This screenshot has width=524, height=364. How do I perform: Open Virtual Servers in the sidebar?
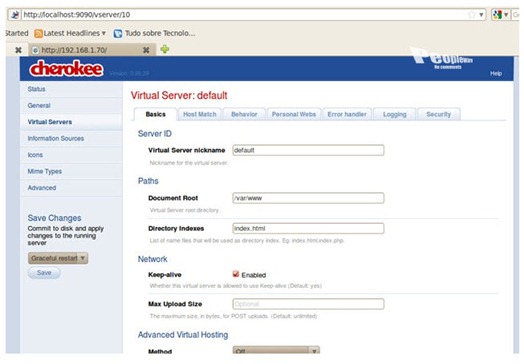50,122
